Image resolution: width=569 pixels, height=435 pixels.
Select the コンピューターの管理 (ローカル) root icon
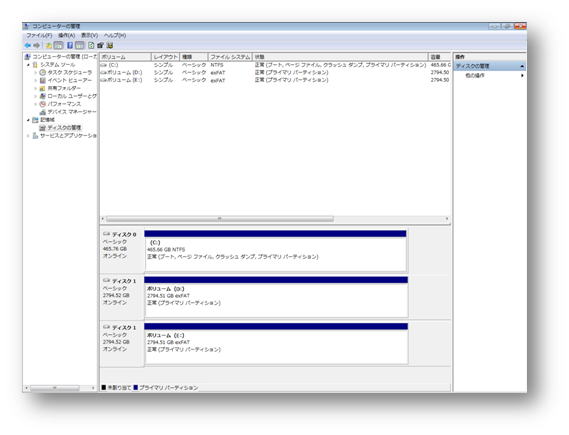pyautogui.click(x=27, y=57)
